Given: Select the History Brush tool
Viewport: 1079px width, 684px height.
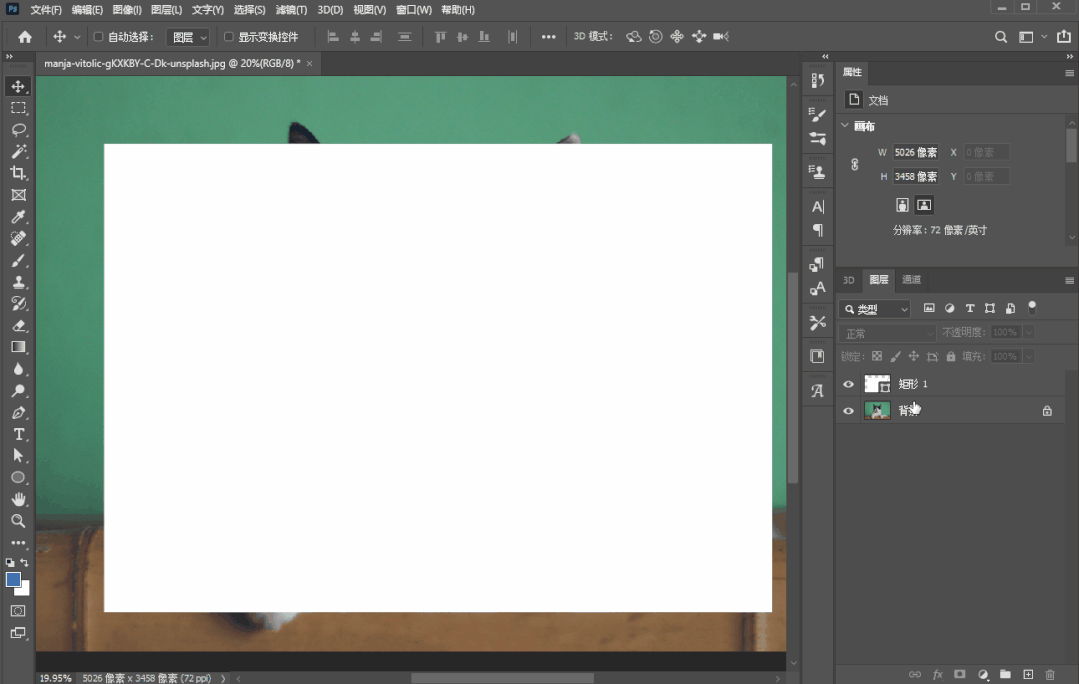Looking at the screenshot, I should pos(19,303).
